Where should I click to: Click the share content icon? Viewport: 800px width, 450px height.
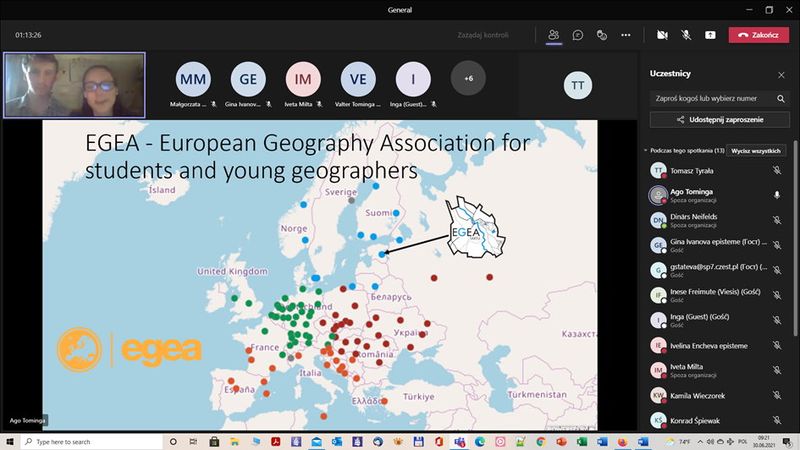point(710,35)
